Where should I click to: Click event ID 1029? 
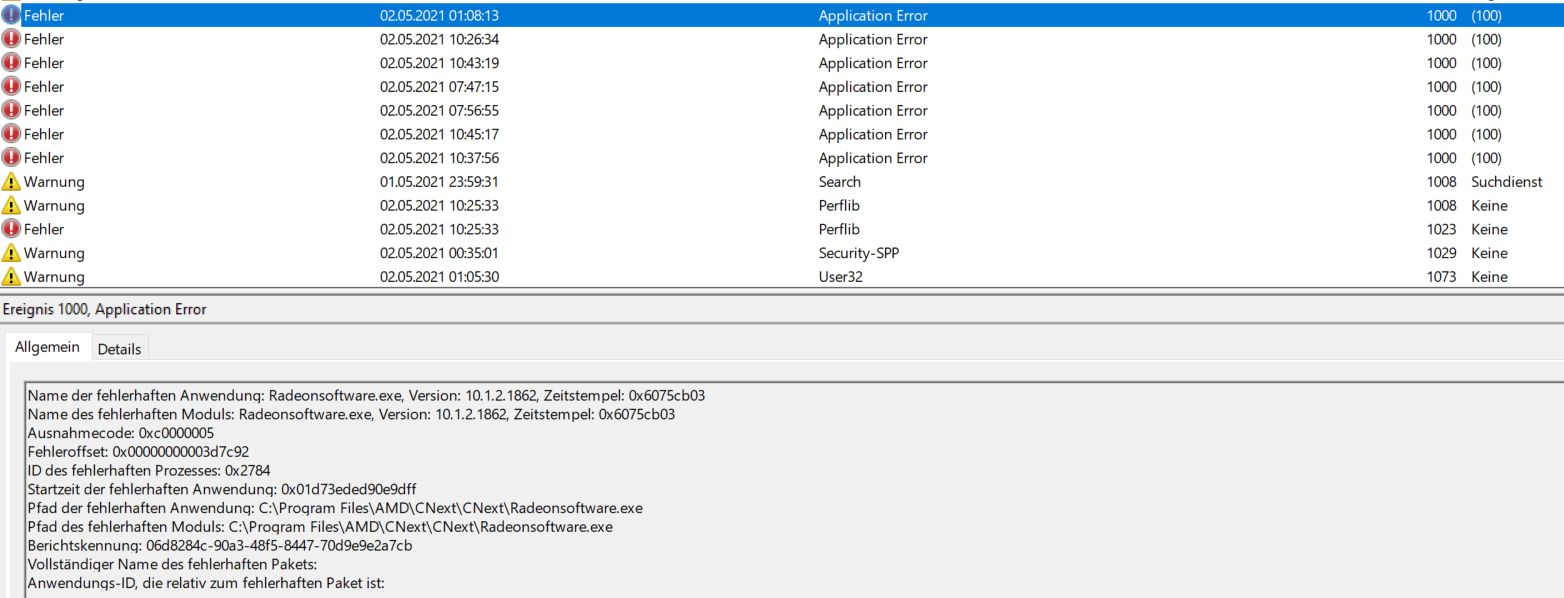[x=1441, y=253]
